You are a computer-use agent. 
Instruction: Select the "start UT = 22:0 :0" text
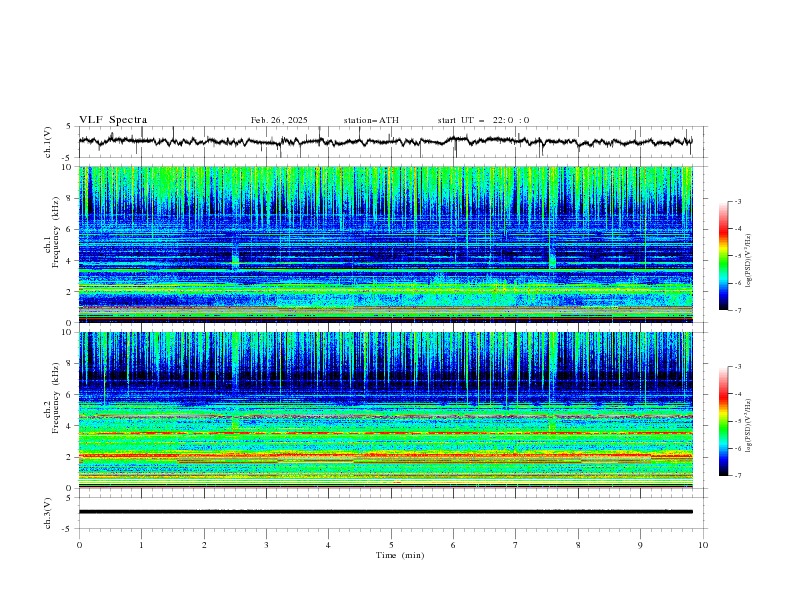coord(483,120)
